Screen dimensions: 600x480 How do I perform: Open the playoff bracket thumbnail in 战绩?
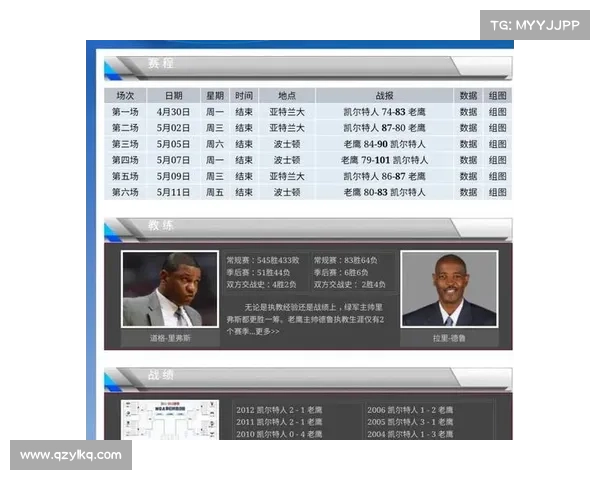170,420
